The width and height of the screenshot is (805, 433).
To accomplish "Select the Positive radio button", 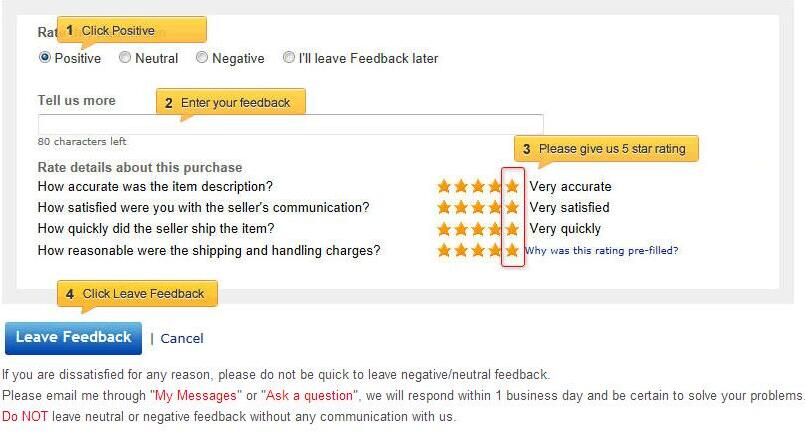I will click(45, 58).
